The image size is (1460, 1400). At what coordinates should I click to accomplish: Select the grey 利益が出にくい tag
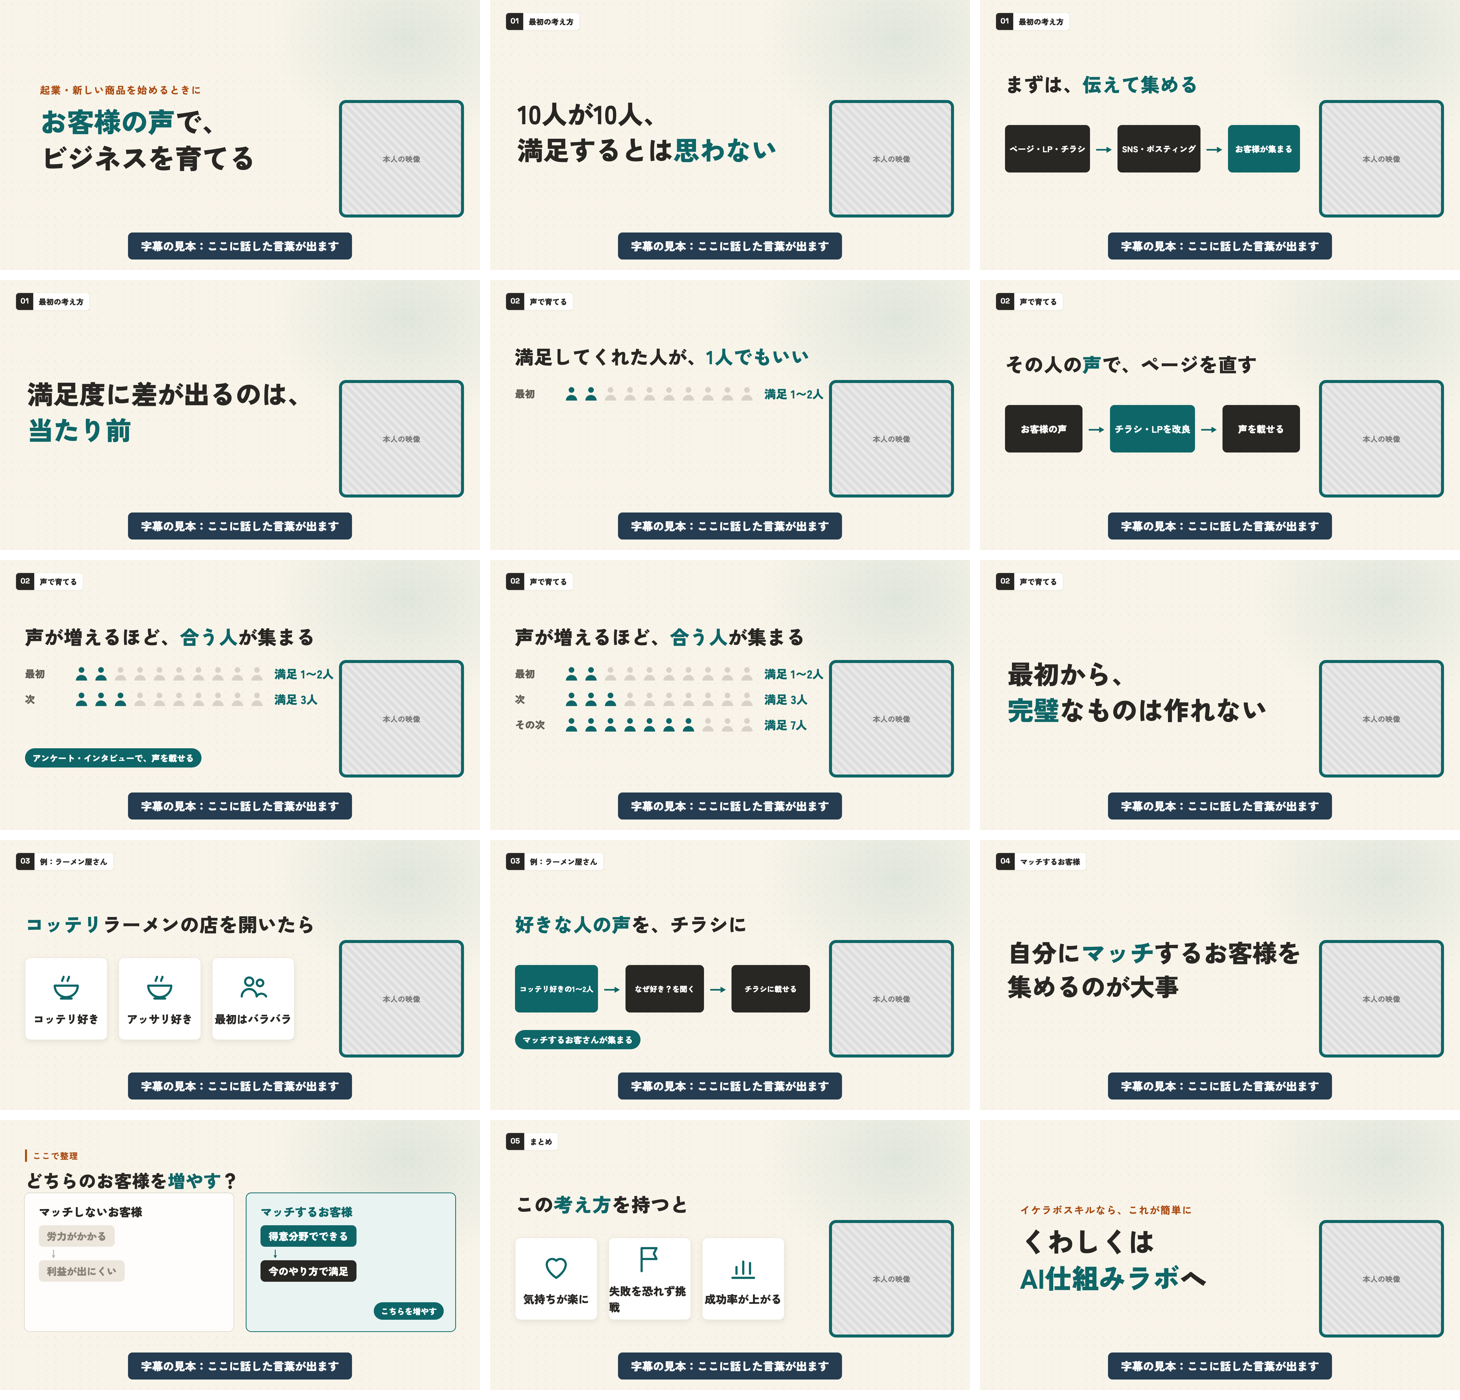pos(81,1271)
